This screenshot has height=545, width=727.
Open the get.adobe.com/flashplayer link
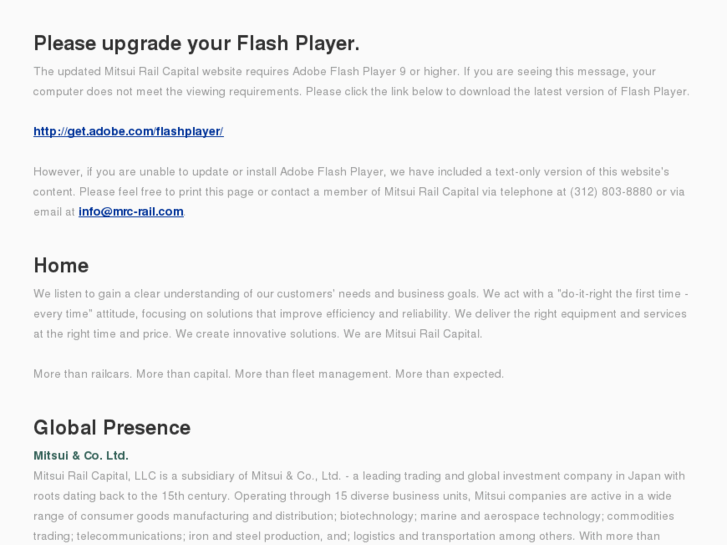point(128,131)
